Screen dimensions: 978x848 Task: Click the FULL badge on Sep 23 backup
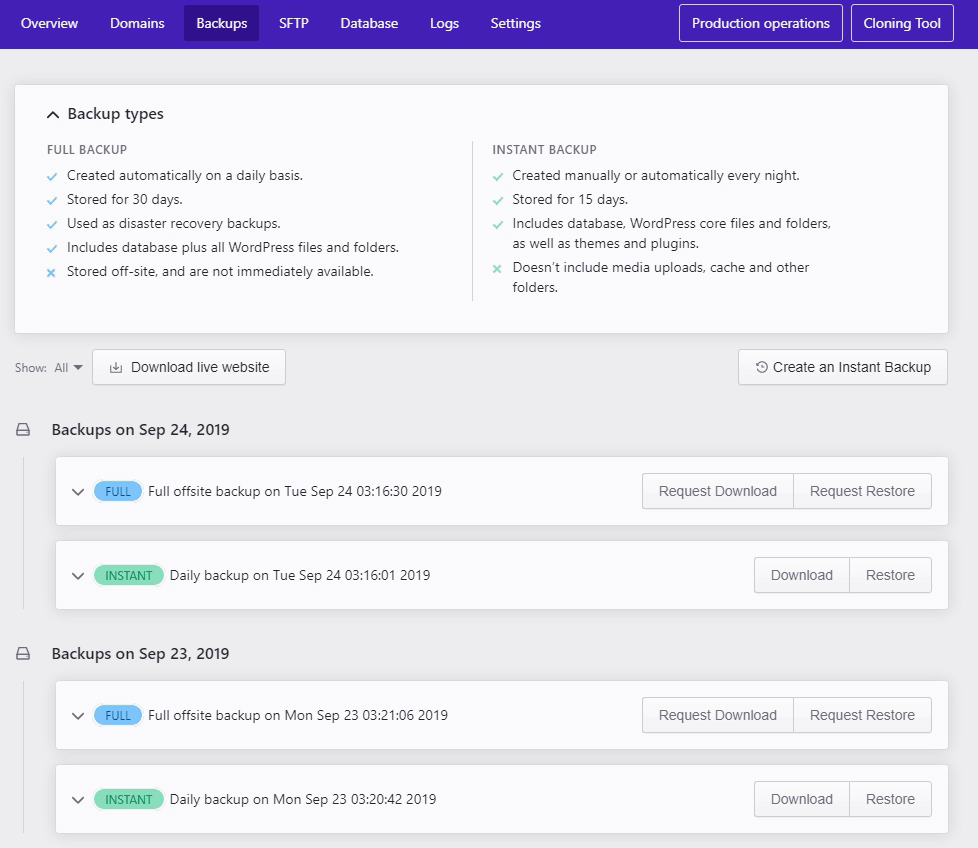(118, 715)
